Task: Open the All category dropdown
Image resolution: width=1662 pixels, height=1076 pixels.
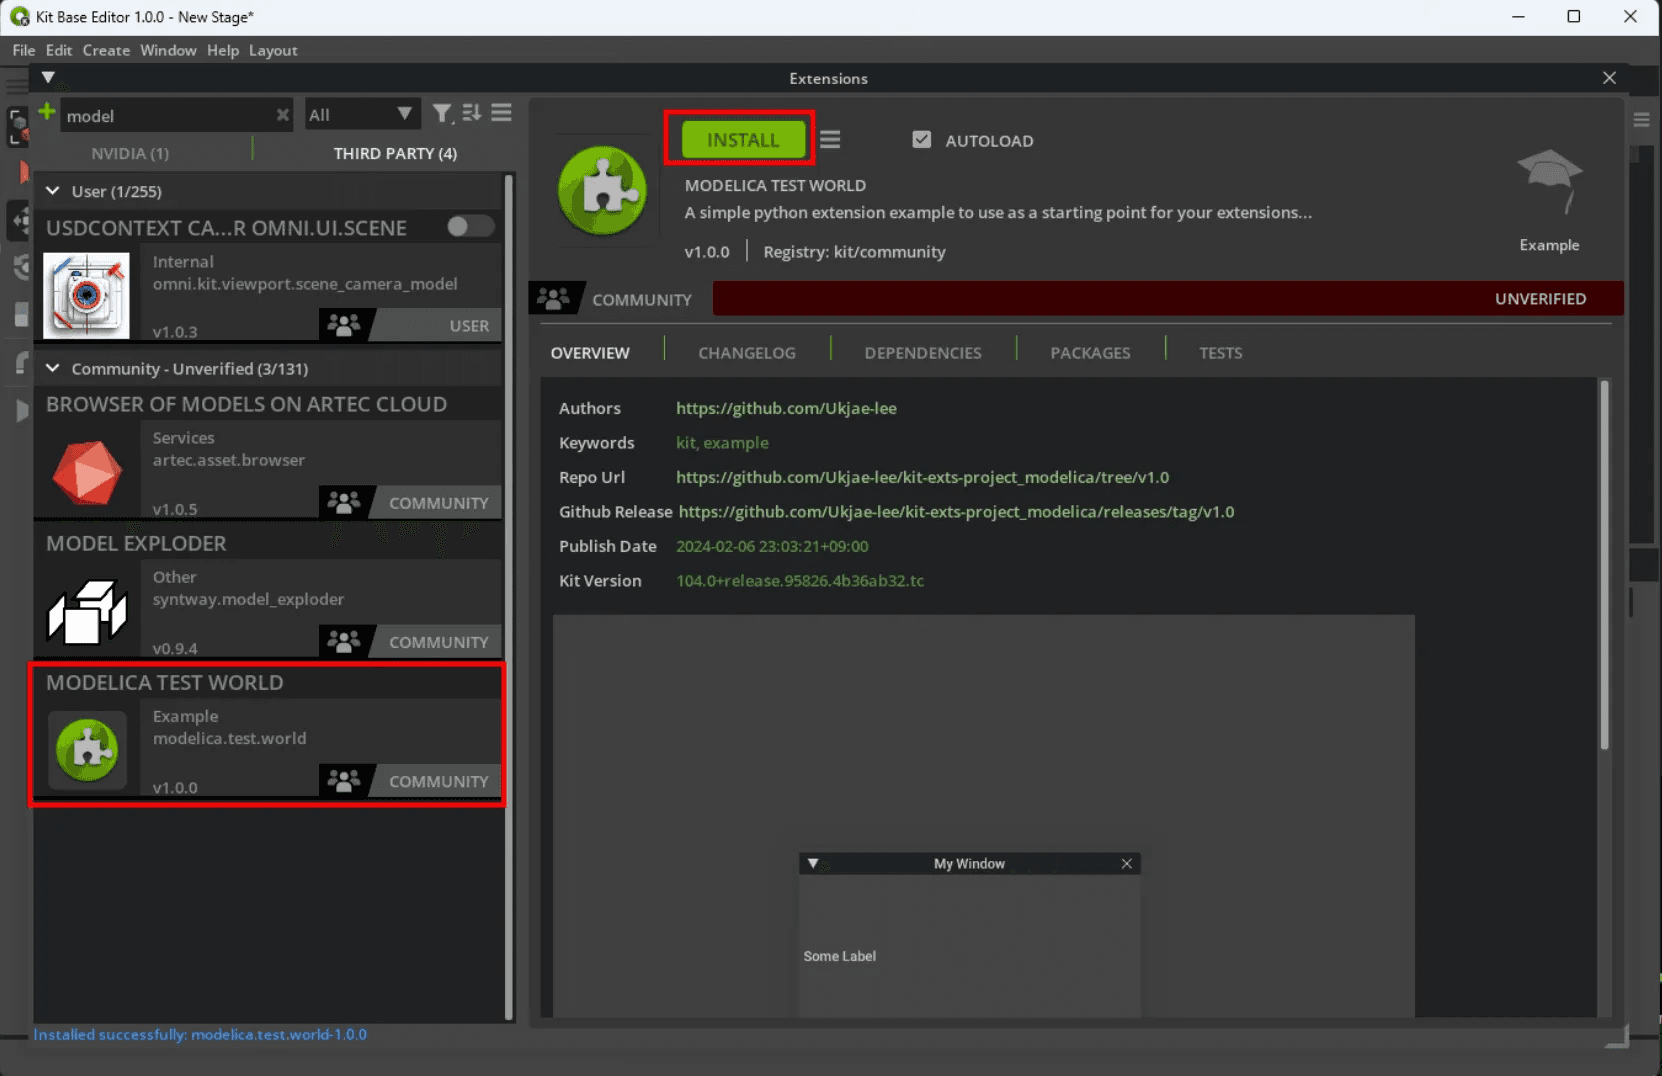Action: coord(360,115)
